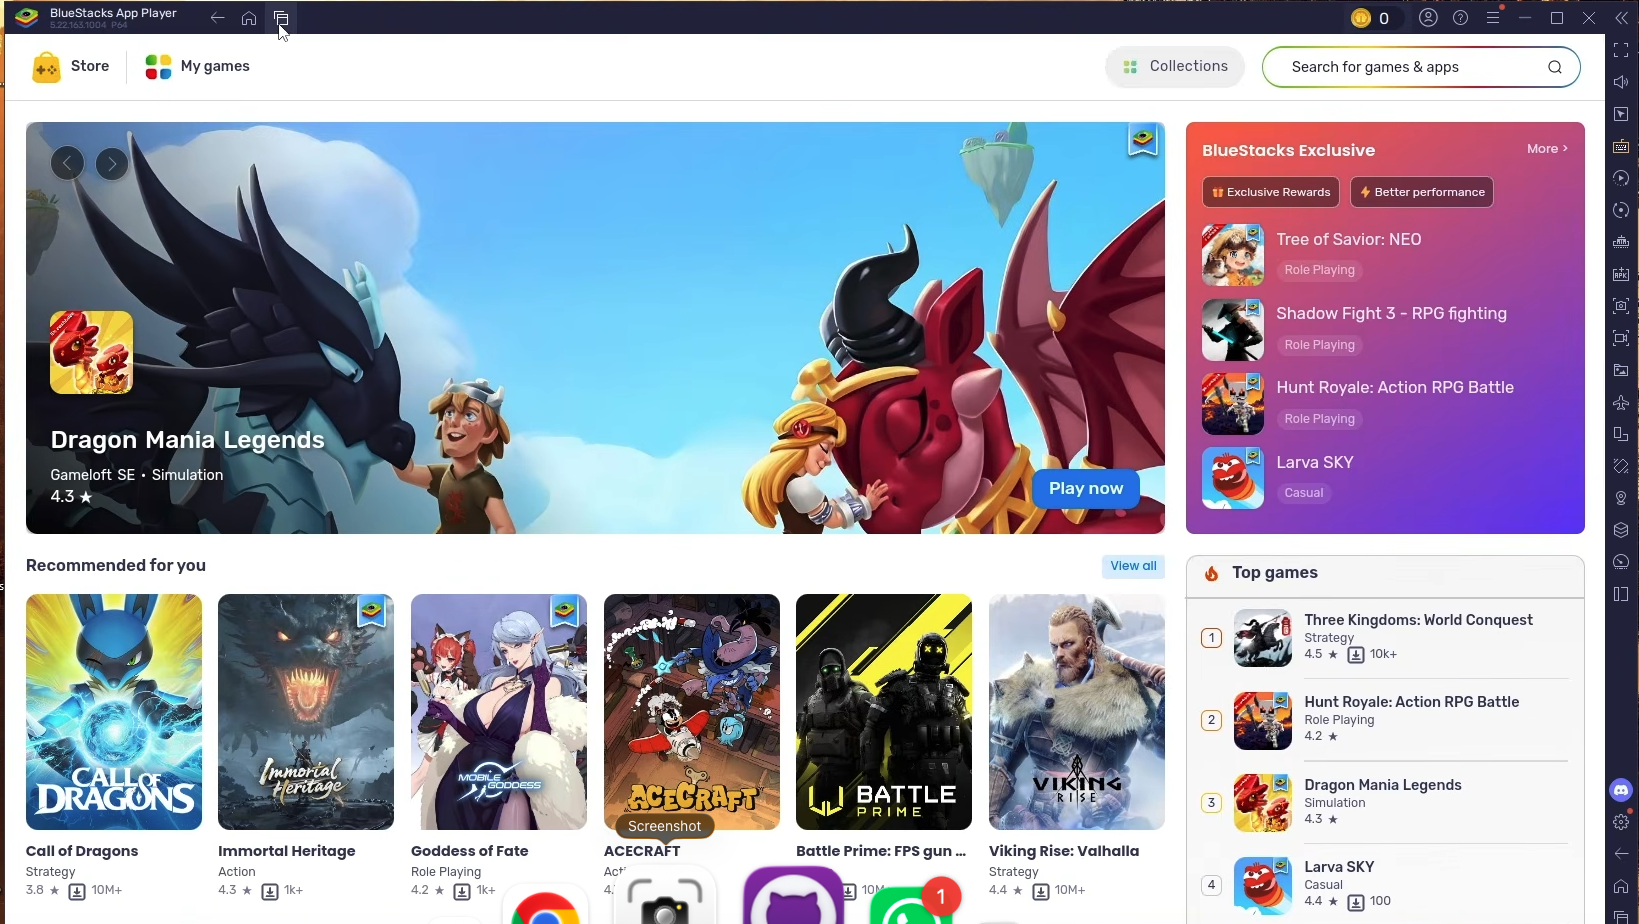The height and width of the screenshot is (924, 1639).
Task: Click the Tree of Savior Role Playing tag
Action: [x=1319, y=270]
